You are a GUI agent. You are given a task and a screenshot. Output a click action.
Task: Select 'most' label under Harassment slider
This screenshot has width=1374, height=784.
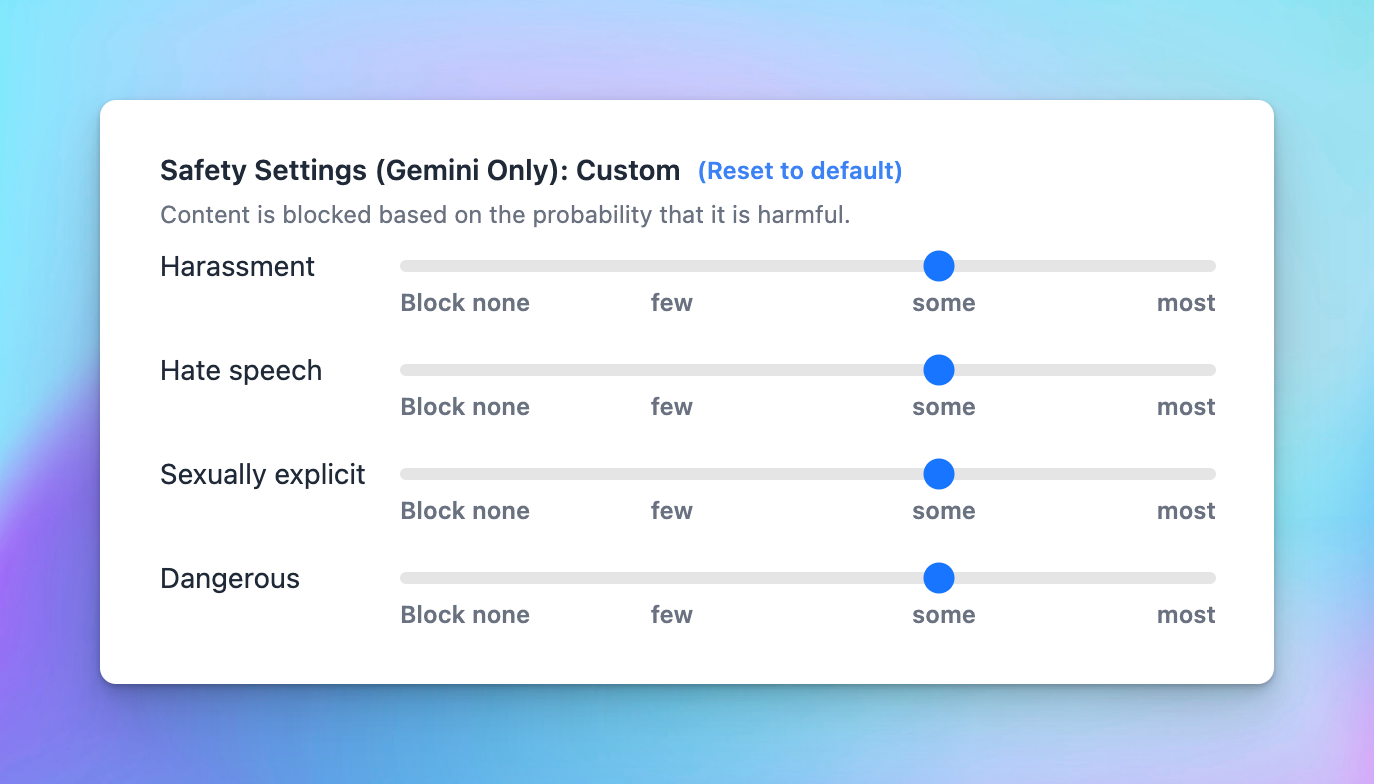[1186, 303]
